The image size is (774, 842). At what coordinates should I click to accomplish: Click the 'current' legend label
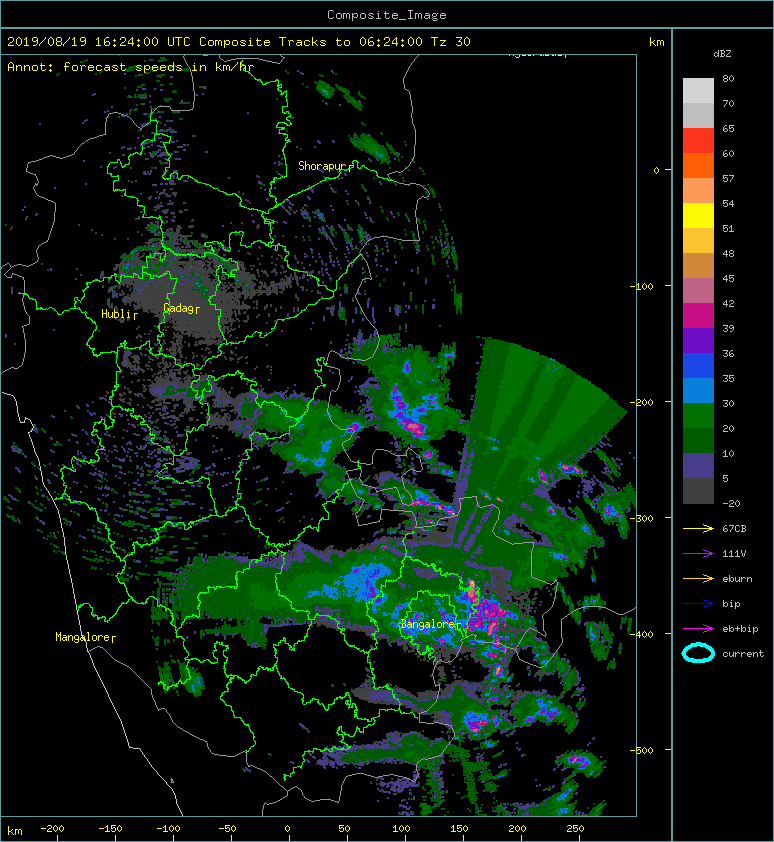point(743,654)
